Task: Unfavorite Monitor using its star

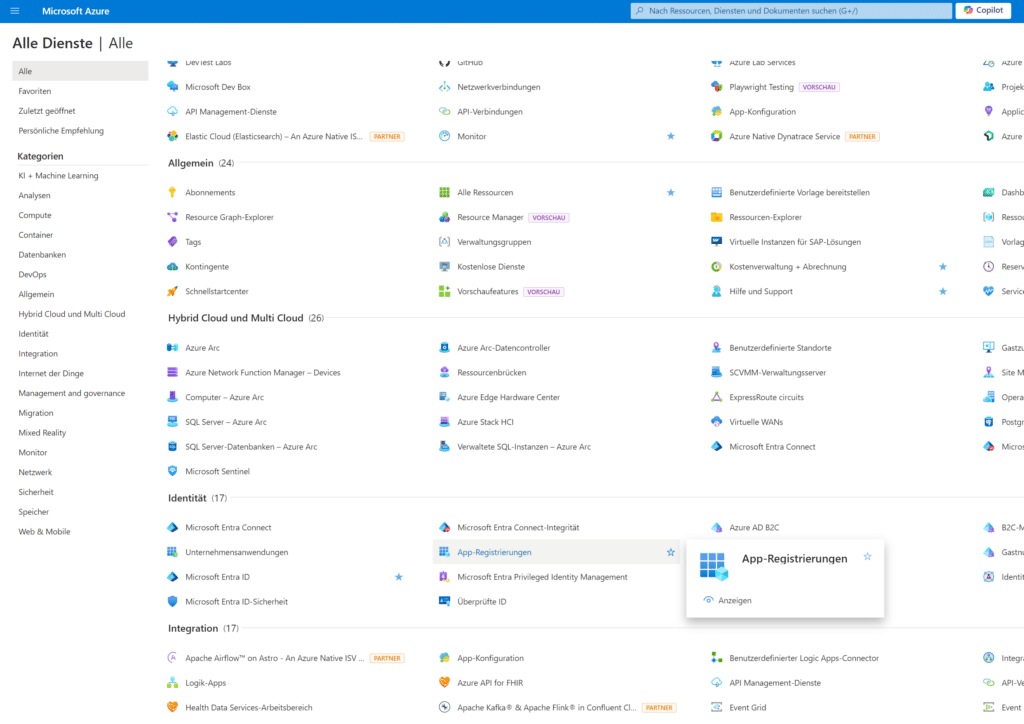Action: [671, 136]
